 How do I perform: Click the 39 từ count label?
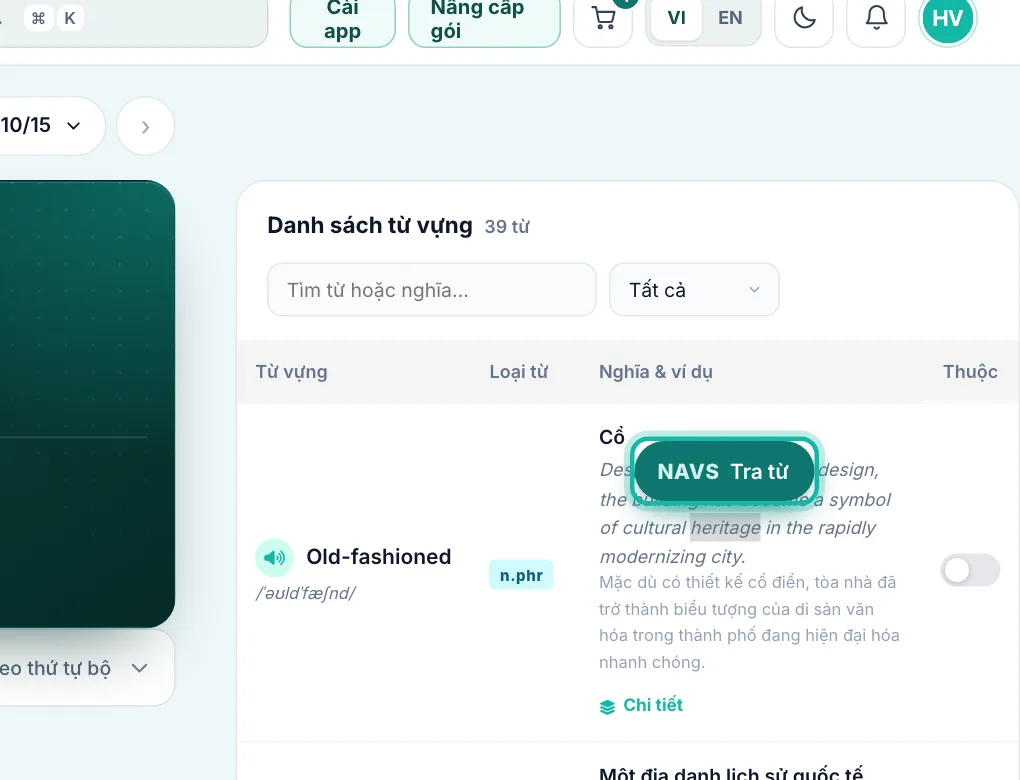[507, 227]
